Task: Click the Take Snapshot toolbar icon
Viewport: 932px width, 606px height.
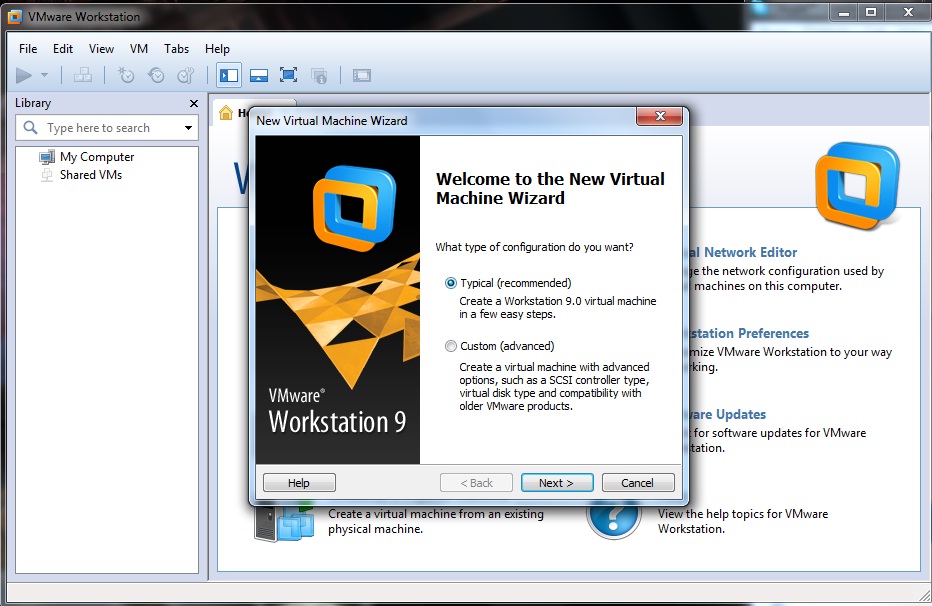Action: coord(126,75)
